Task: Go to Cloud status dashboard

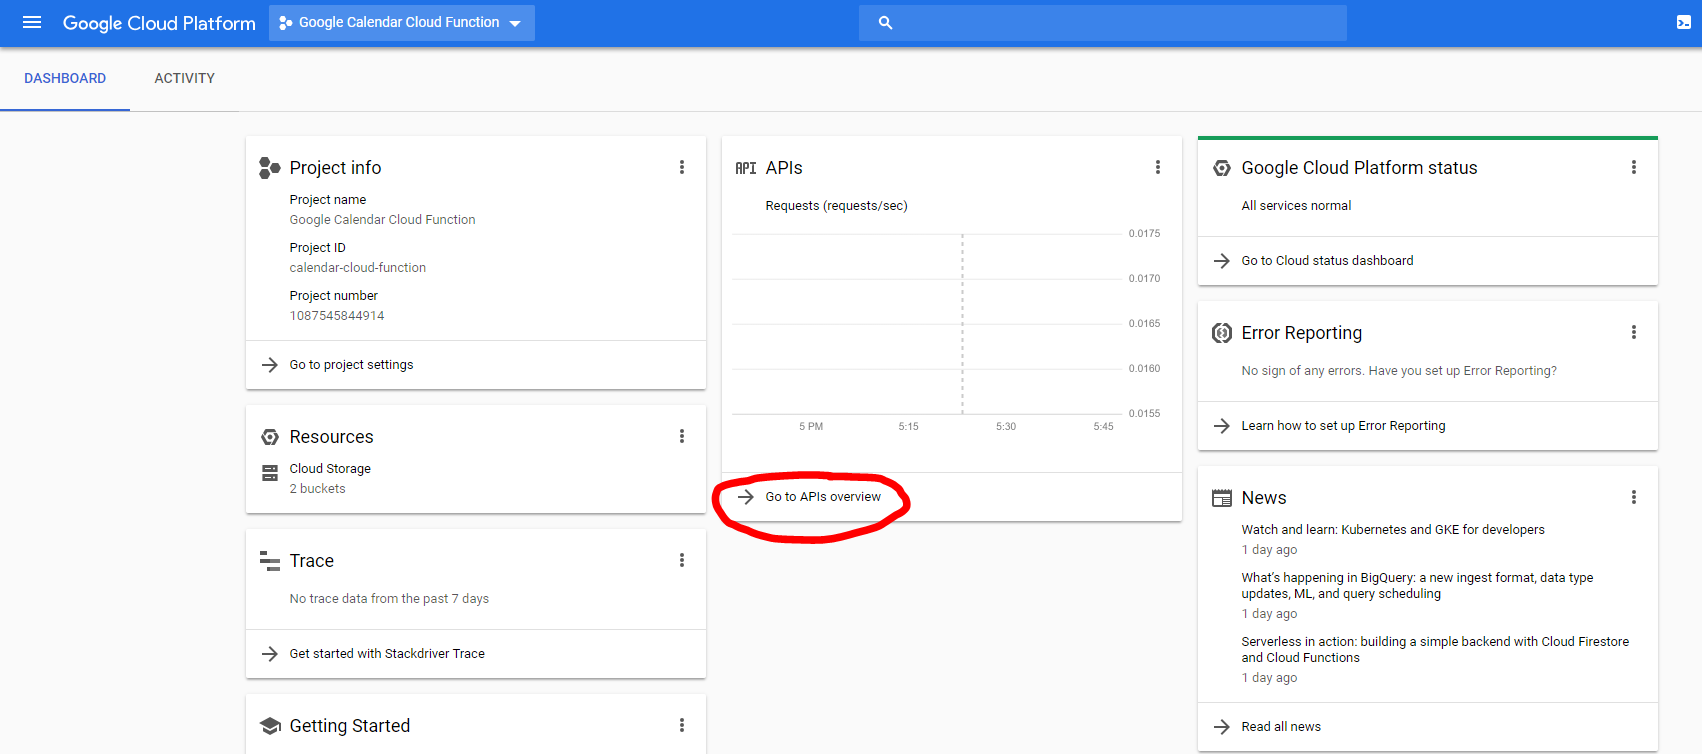Action: click(1328, 261)
